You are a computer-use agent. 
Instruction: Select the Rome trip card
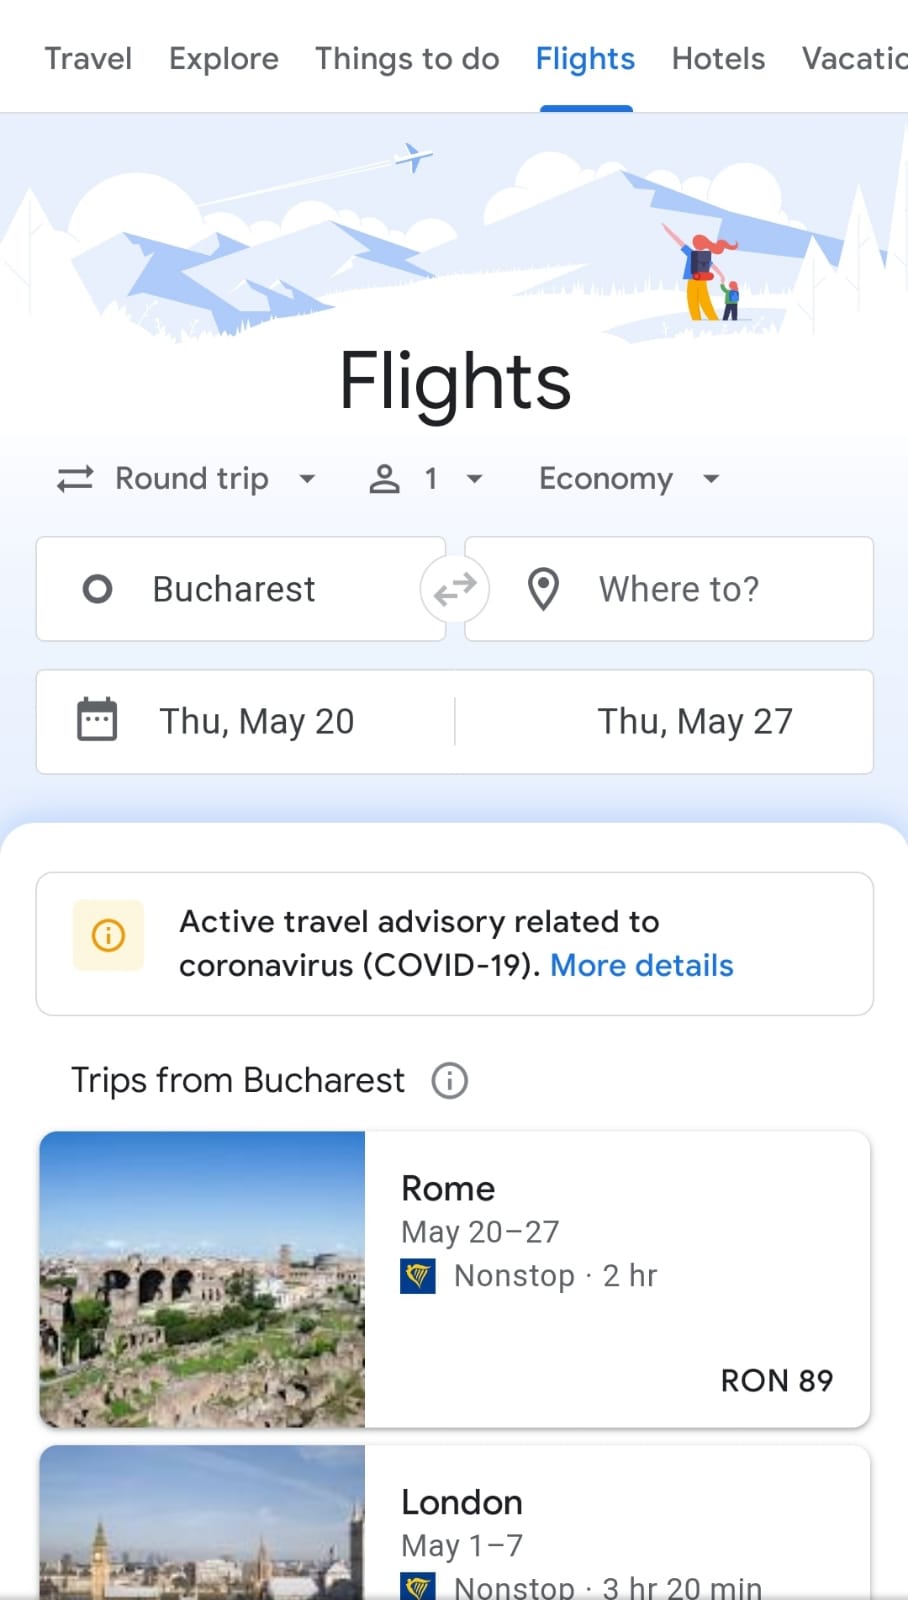pos(616,1279)
